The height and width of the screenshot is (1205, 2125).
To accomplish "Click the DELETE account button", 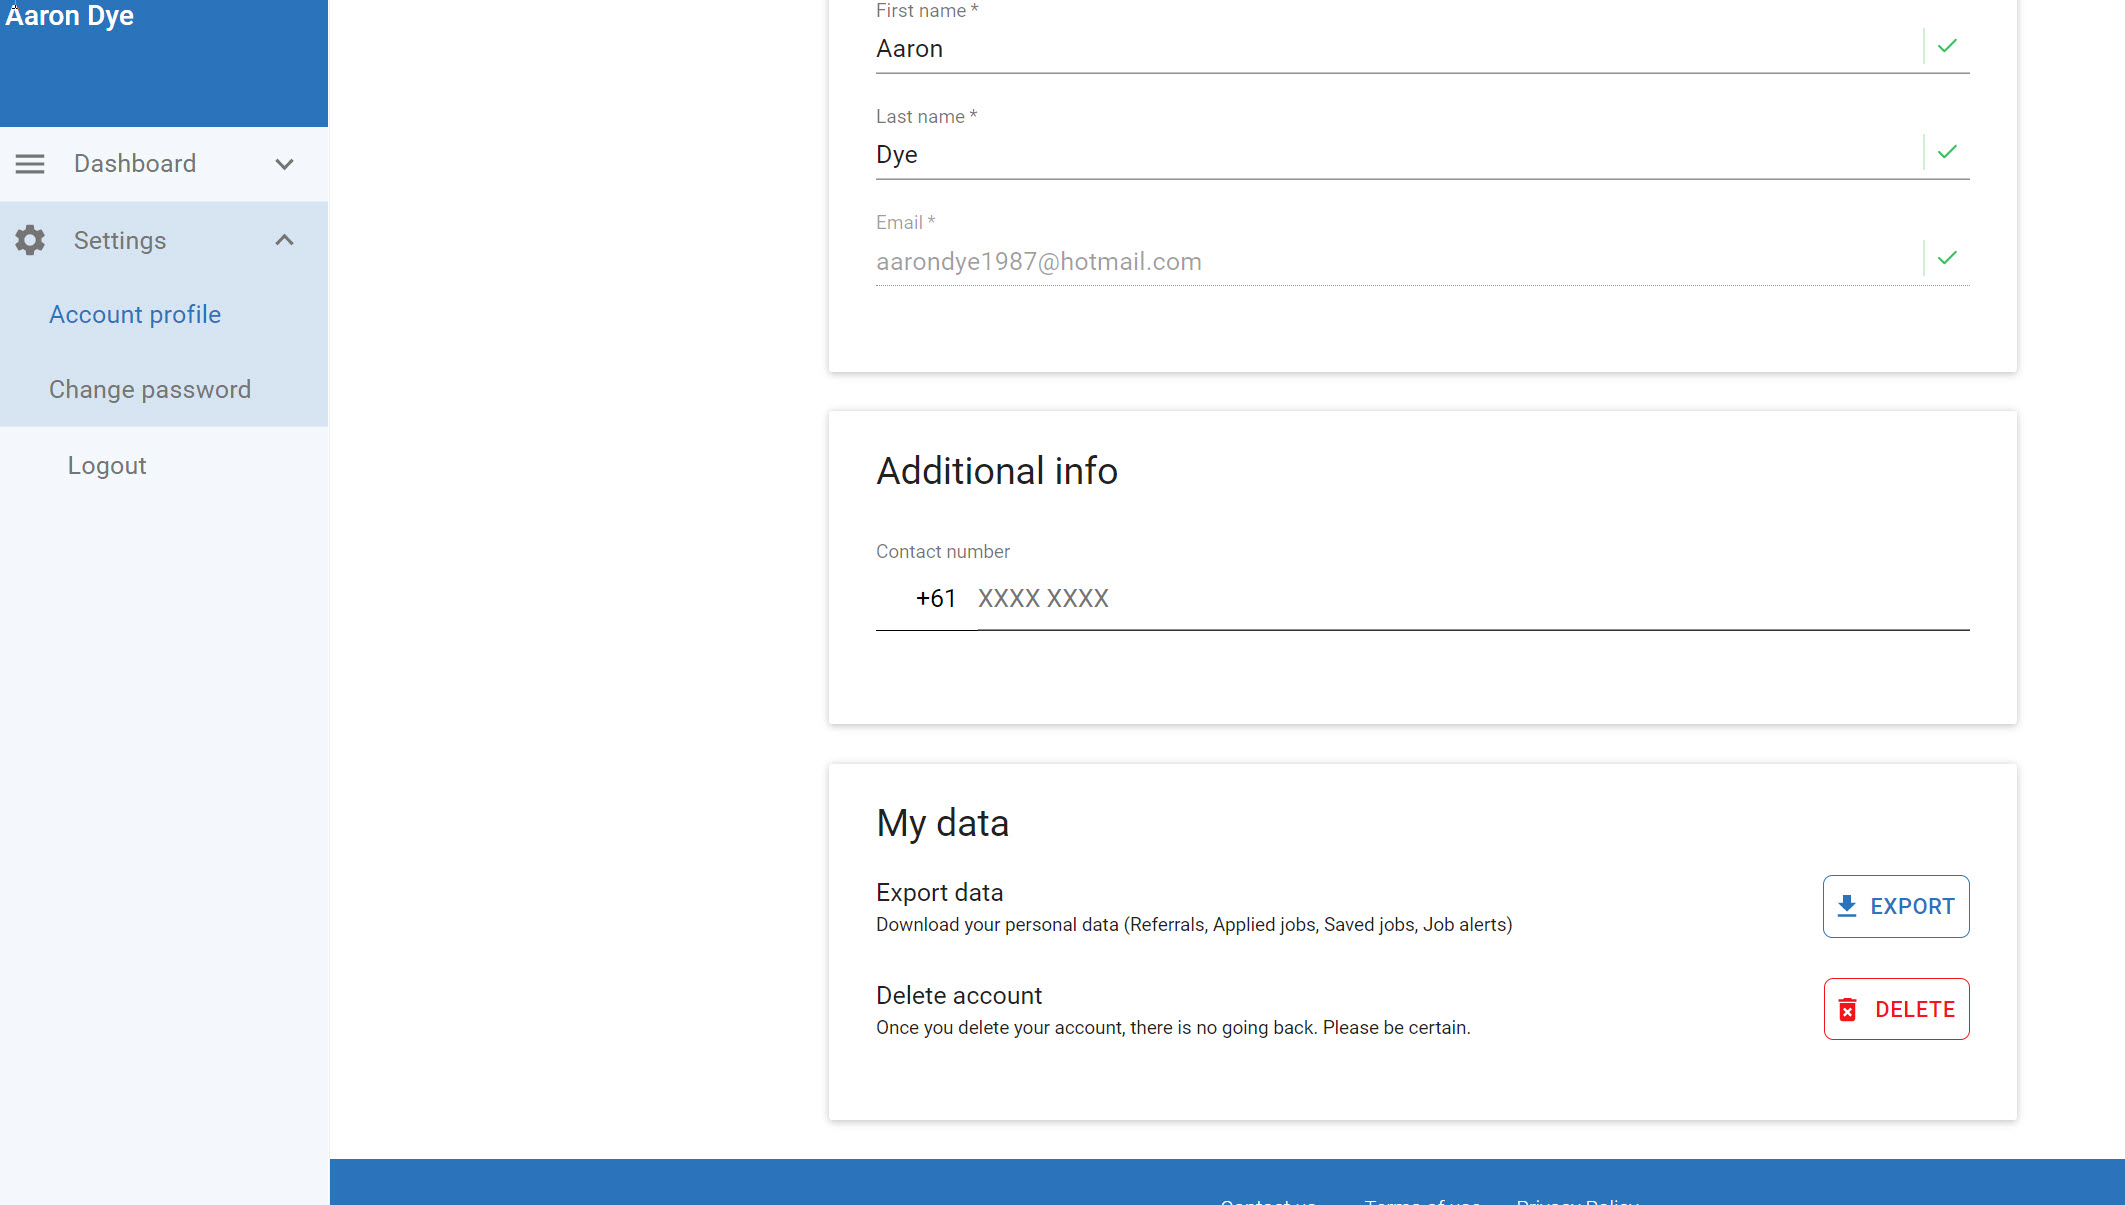I will click(1896, 1009).
